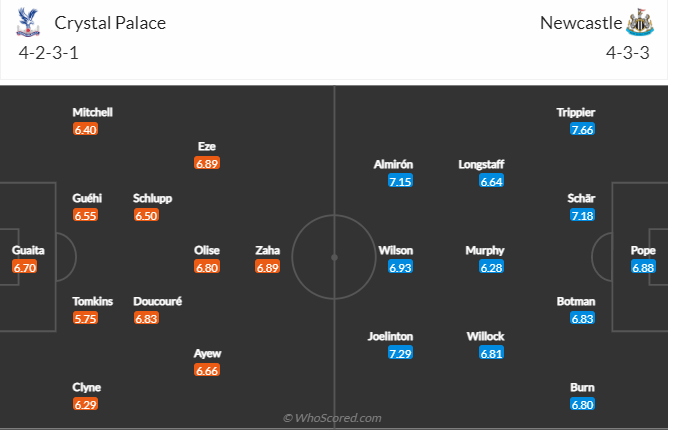
Task: Click player name Wilson
Action: (x=395, y=250)
